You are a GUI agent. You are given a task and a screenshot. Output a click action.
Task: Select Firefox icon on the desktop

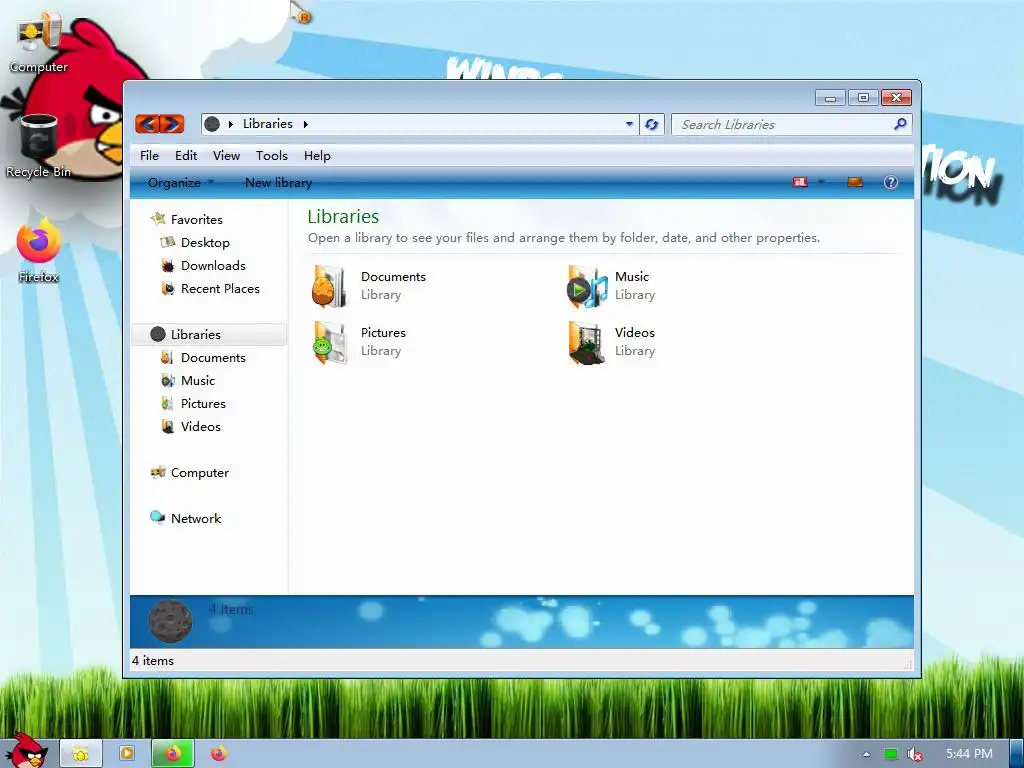click(x=39, y=251)
